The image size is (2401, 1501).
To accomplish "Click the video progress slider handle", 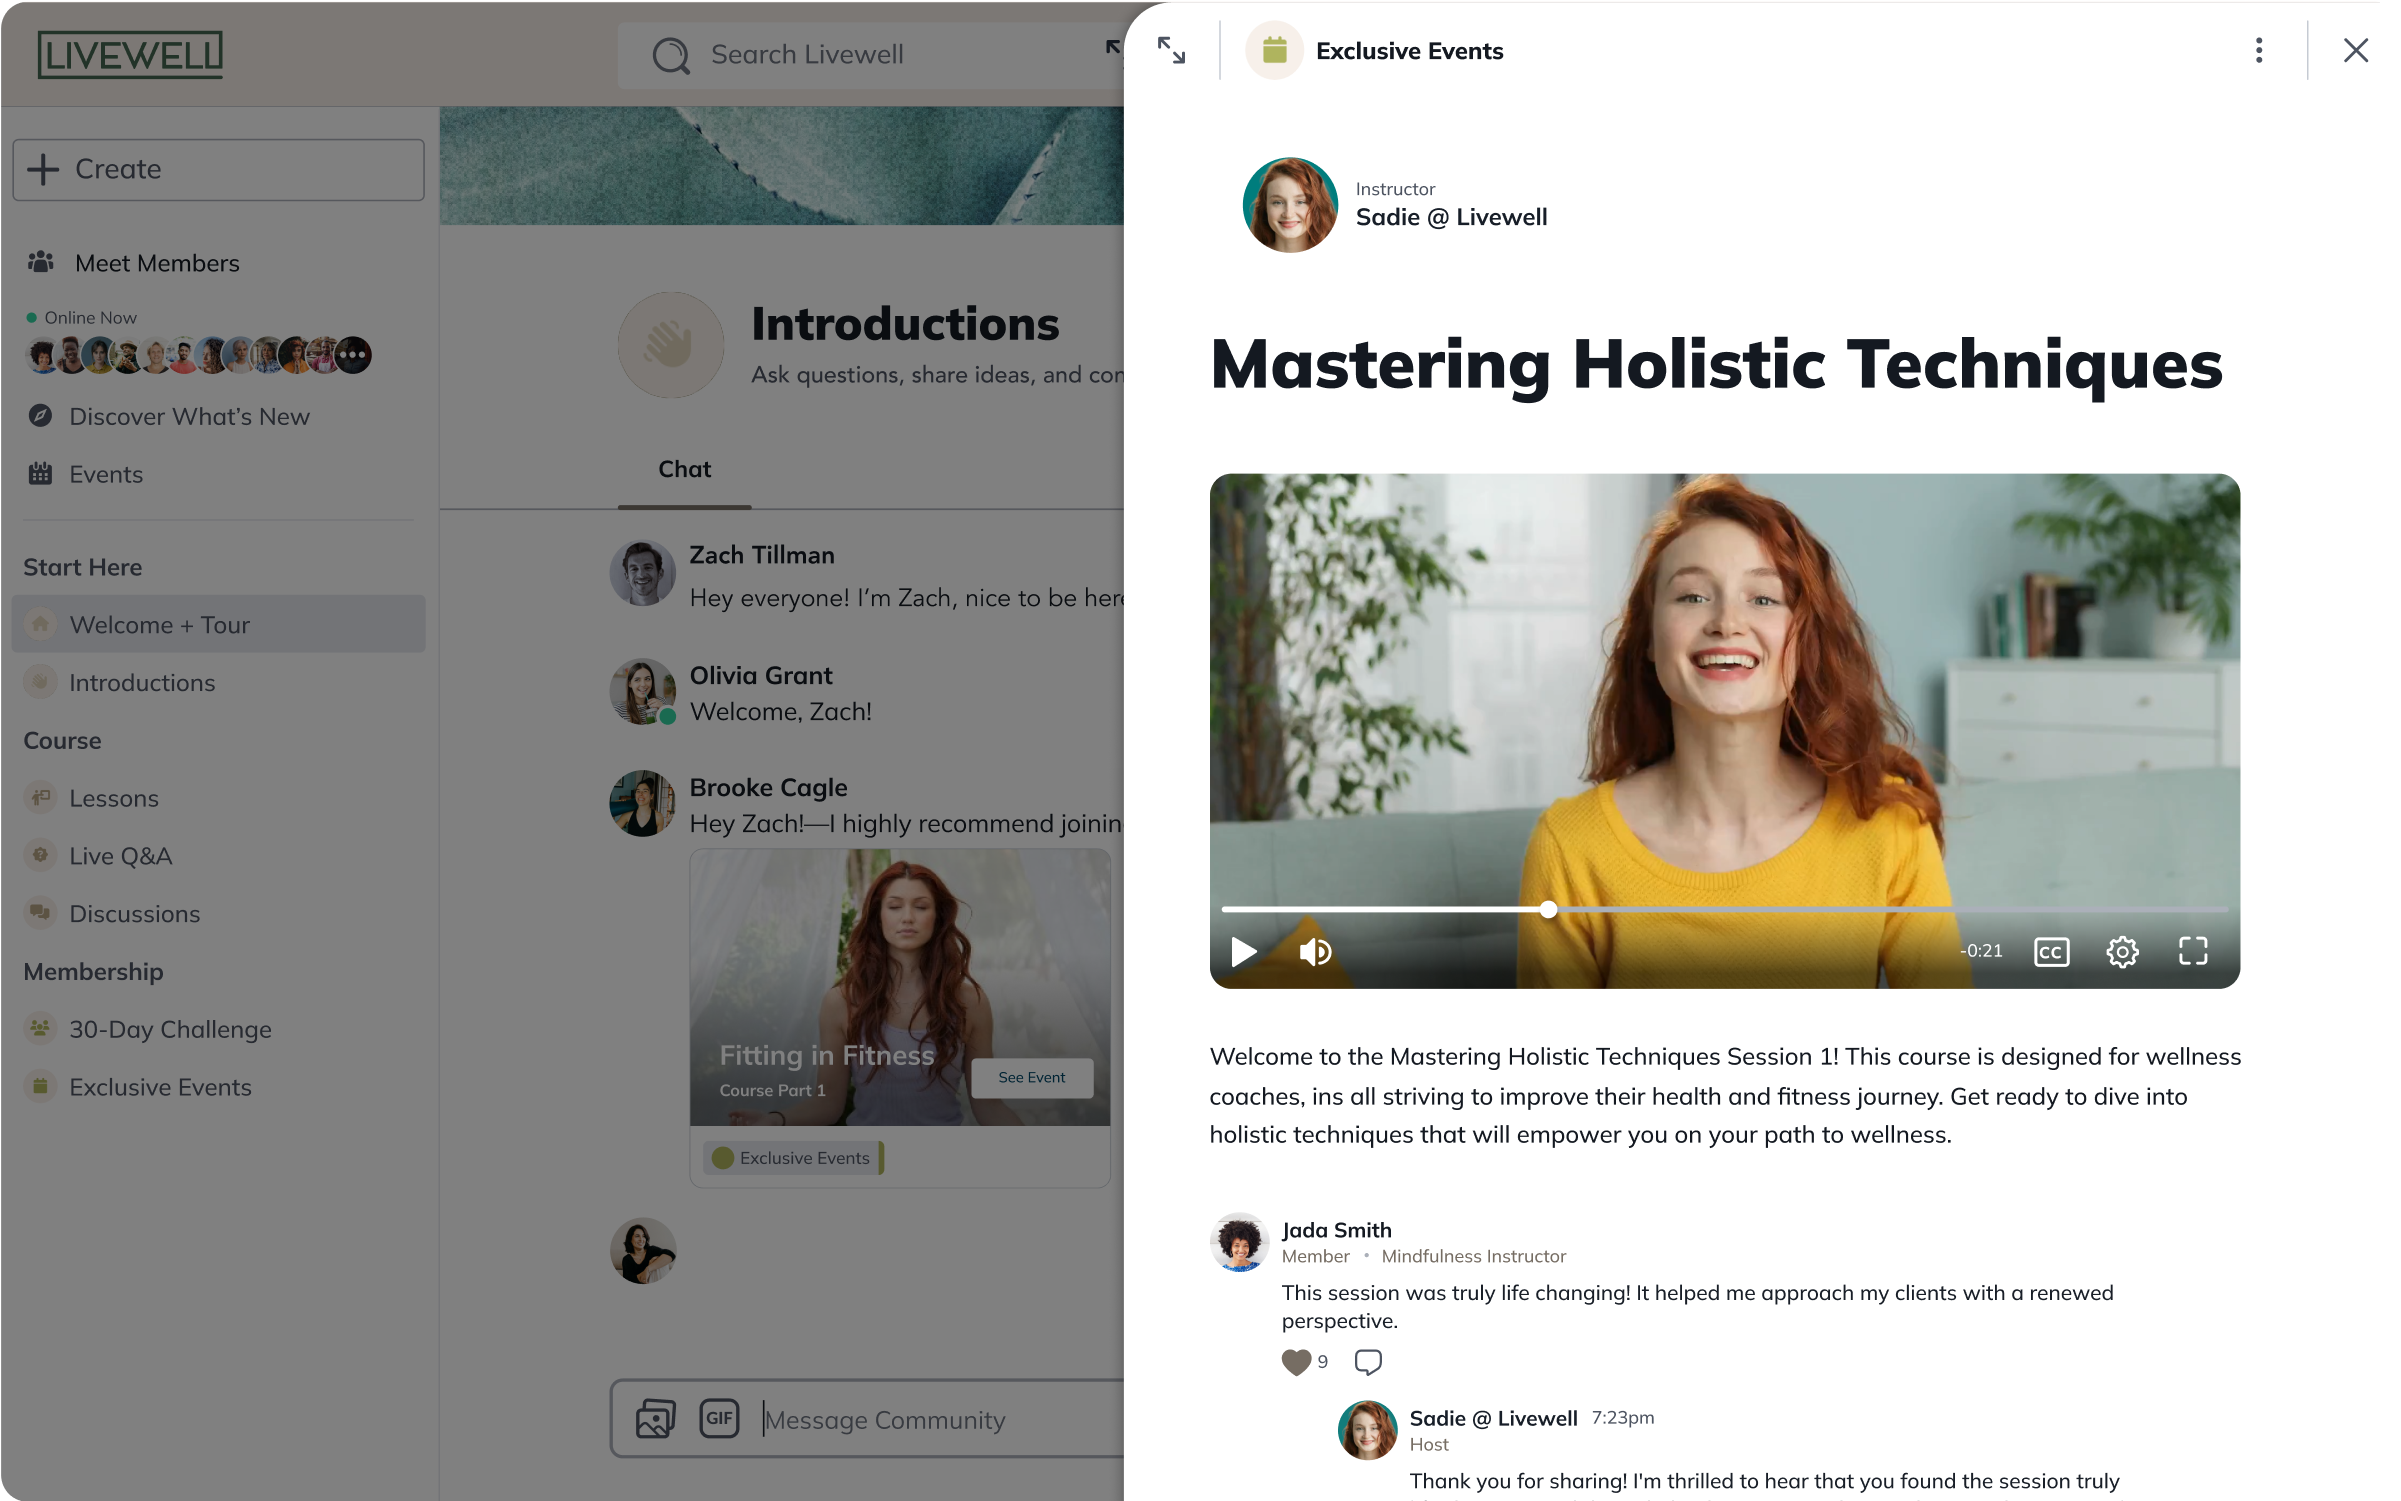I will click(x=1548, y=909).
